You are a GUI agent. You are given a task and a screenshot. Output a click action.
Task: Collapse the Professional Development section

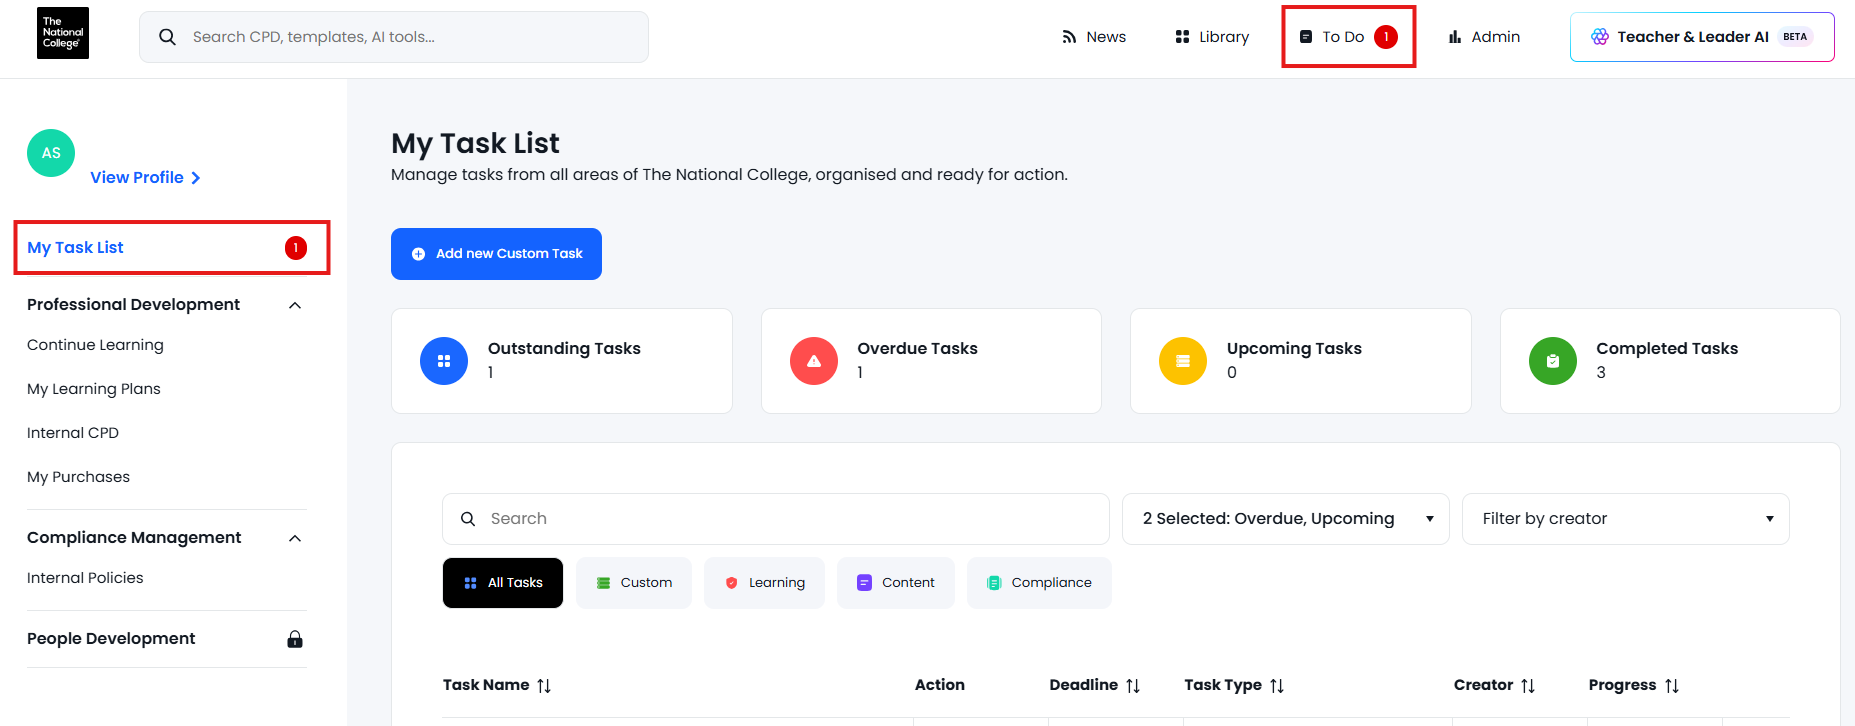[295, 305]
